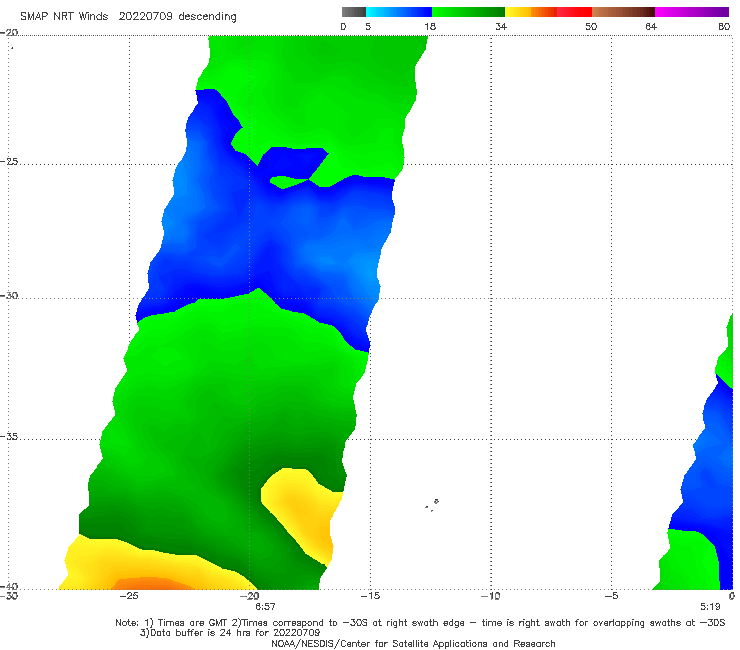
Task: Click the longitude label '-5' on the bottom axis
Action: pyautogui.click(x=611, y=596)
